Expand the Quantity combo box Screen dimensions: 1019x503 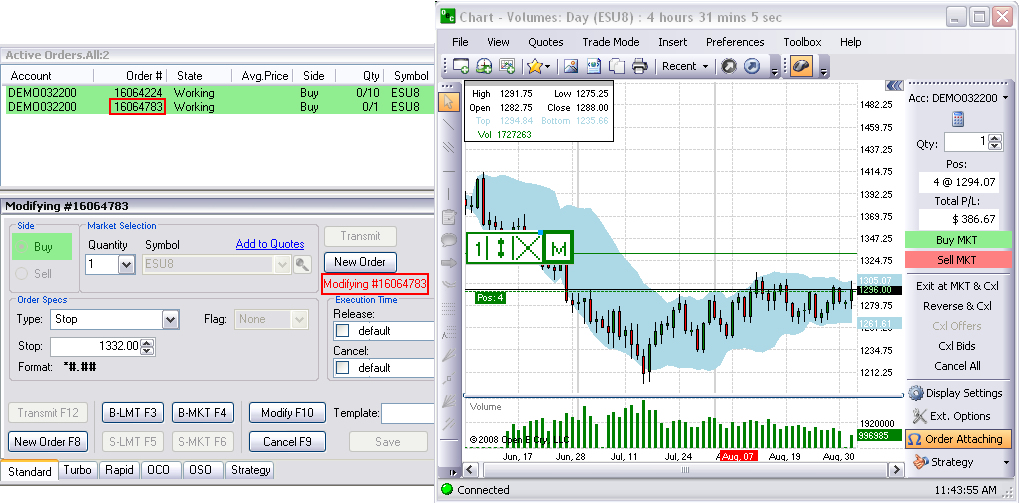coord(126,264)
